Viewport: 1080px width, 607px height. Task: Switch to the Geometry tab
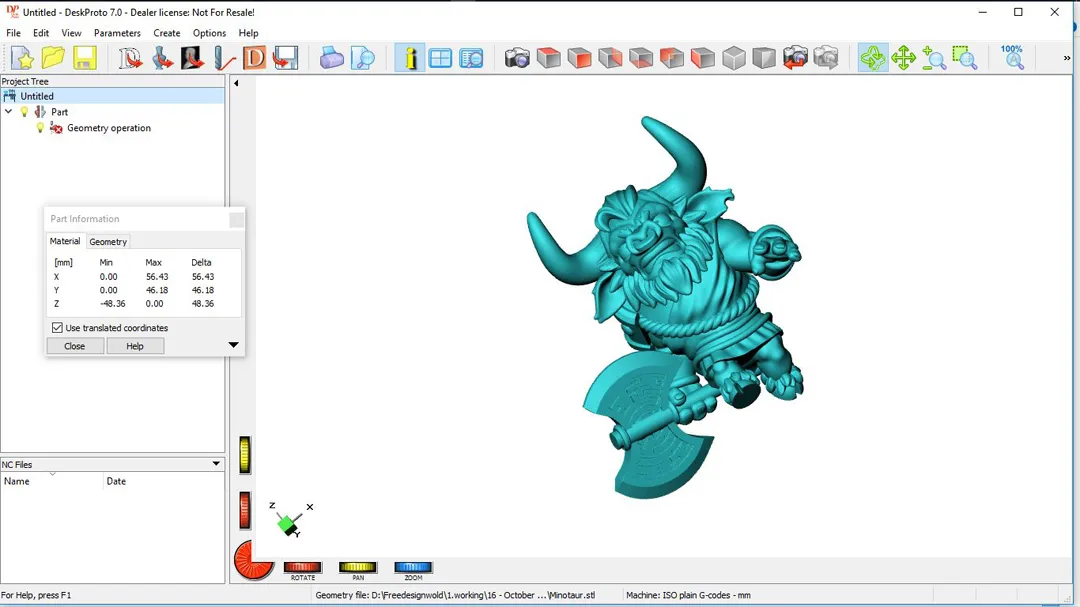pos(108,242)
